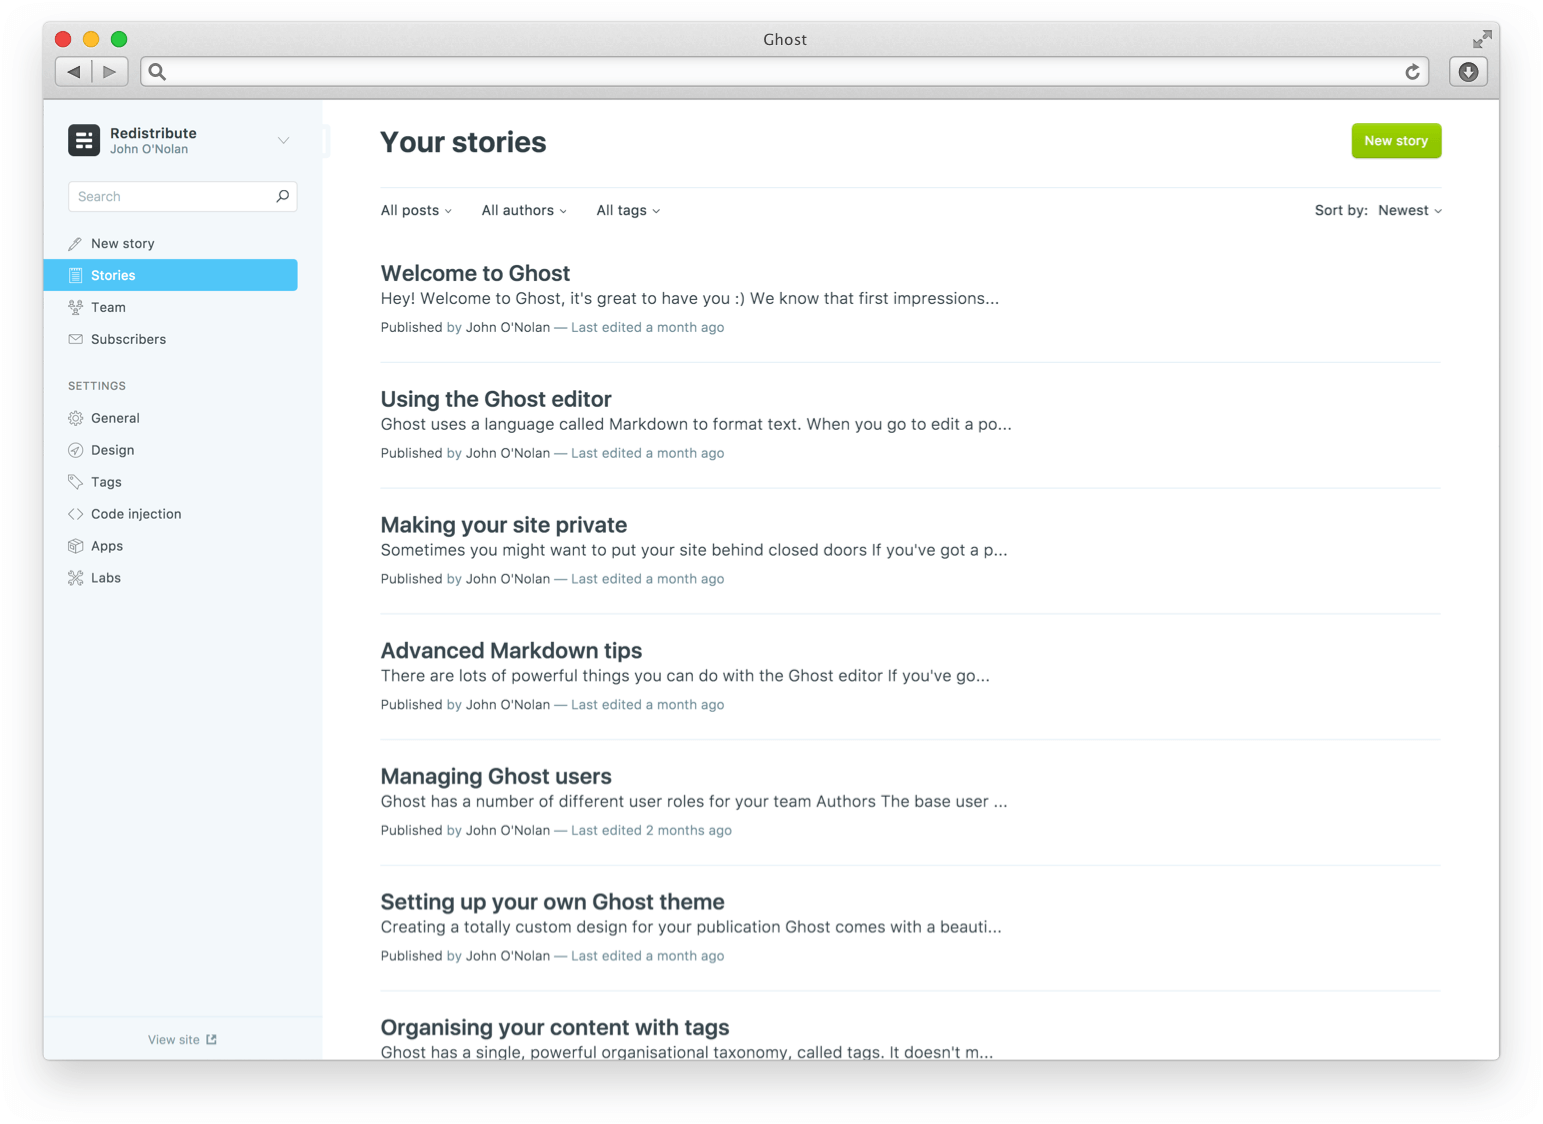The height and width of the screenshot is (1124, 1543).
Task: Open the All authors dropdown
Action: tap(523, 210)
